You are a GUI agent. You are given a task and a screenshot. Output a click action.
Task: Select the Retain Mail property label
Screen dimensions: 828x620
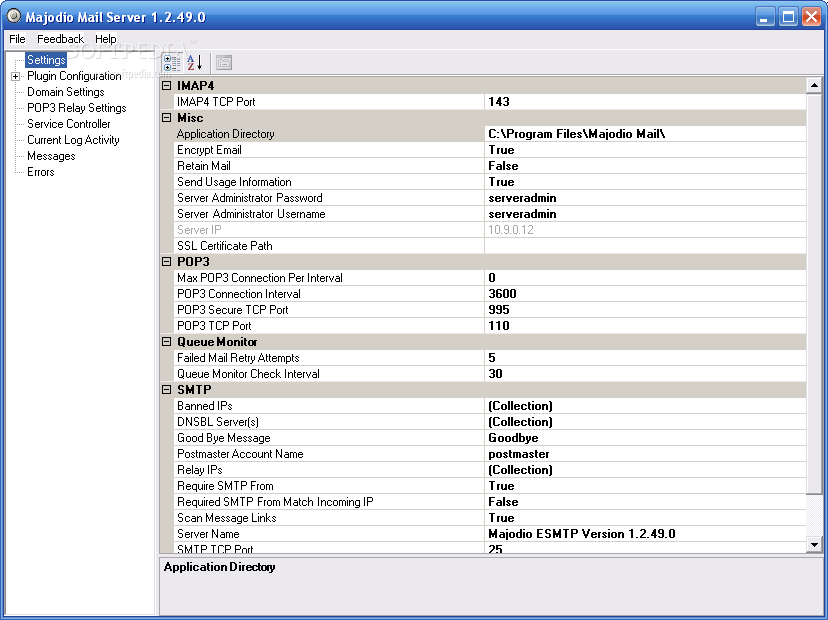click(x=204, y=166)
